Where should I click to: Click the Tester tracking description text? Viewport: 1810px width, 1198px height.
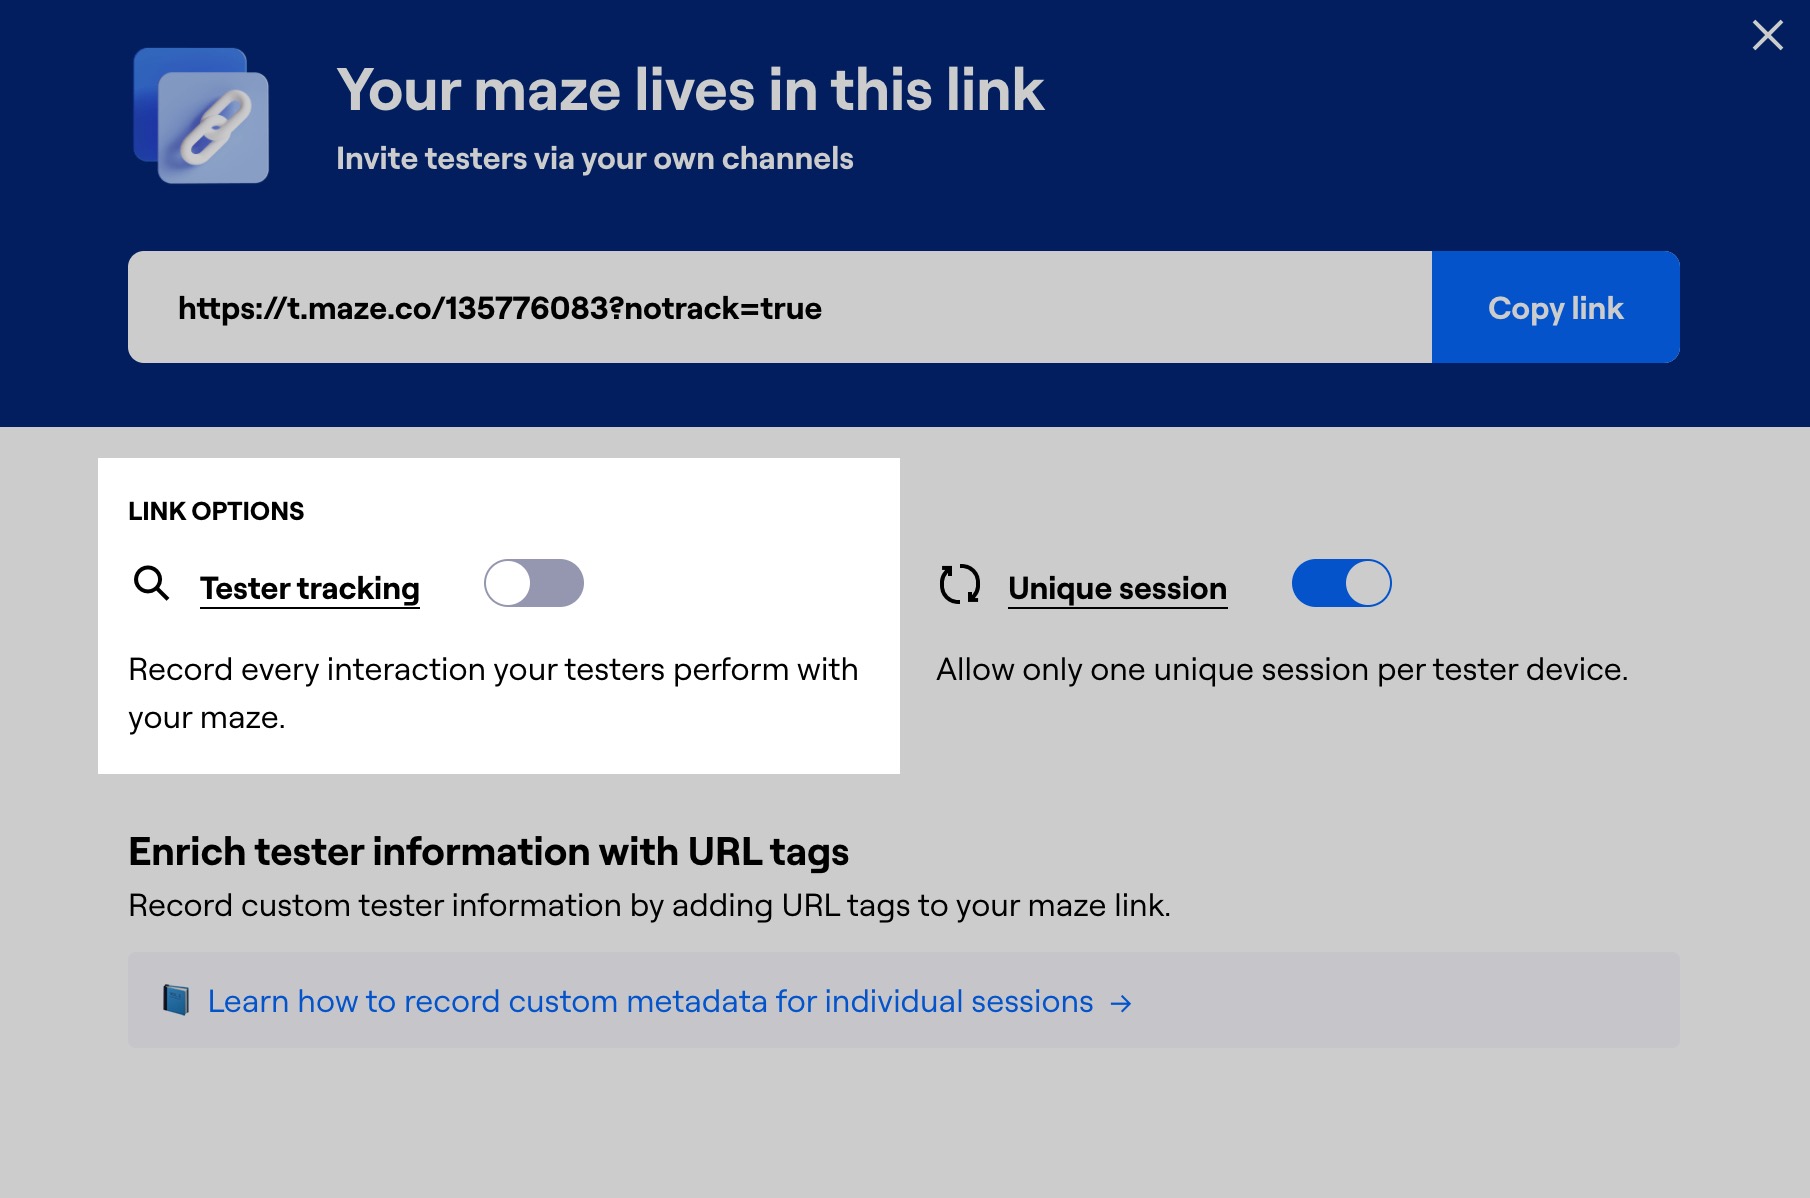[492, 692]
